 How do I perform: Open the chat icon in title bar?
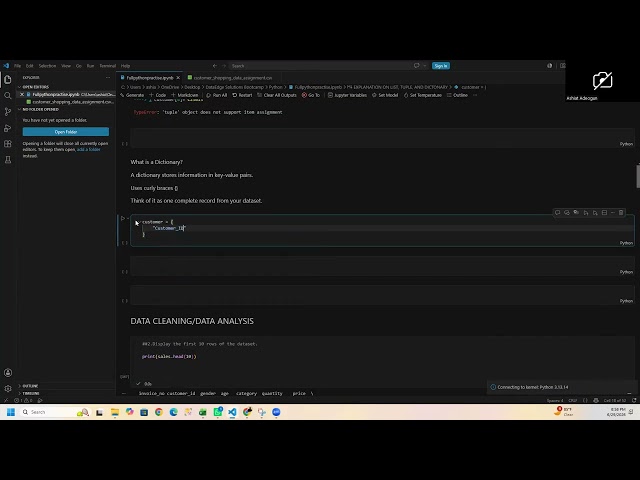click(416, 66)
